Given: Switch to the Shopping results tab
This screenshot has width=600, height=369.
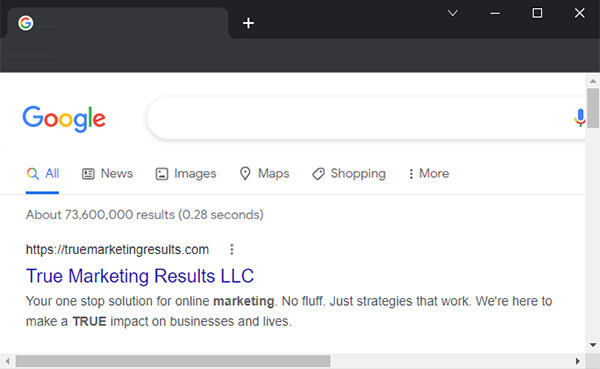Looking at the screenshot, I should pos(349,173).
